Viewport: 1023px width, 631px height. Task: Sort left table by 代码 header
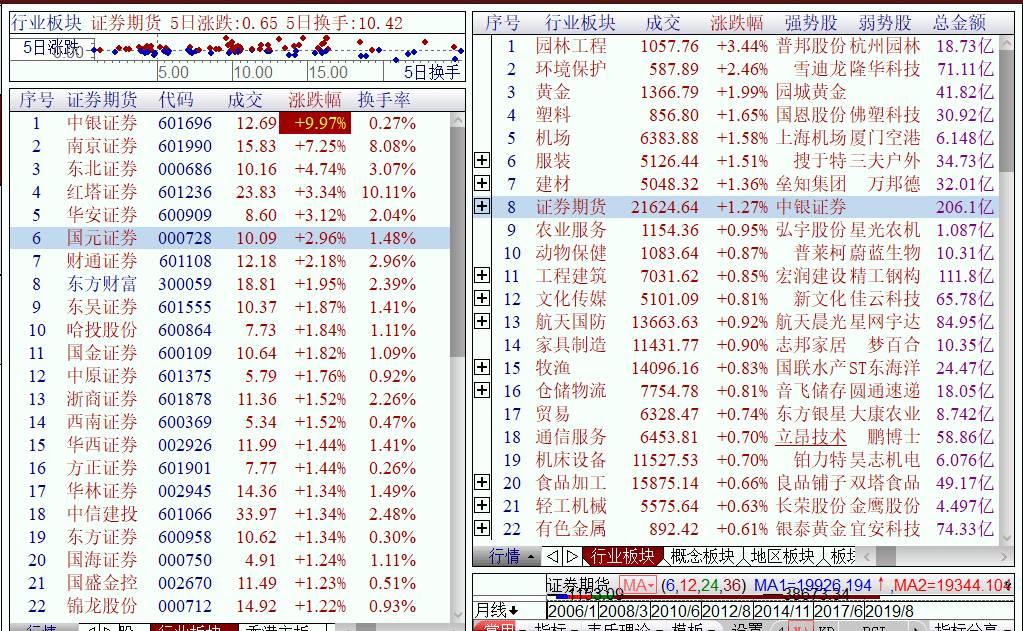coord(176,100)
